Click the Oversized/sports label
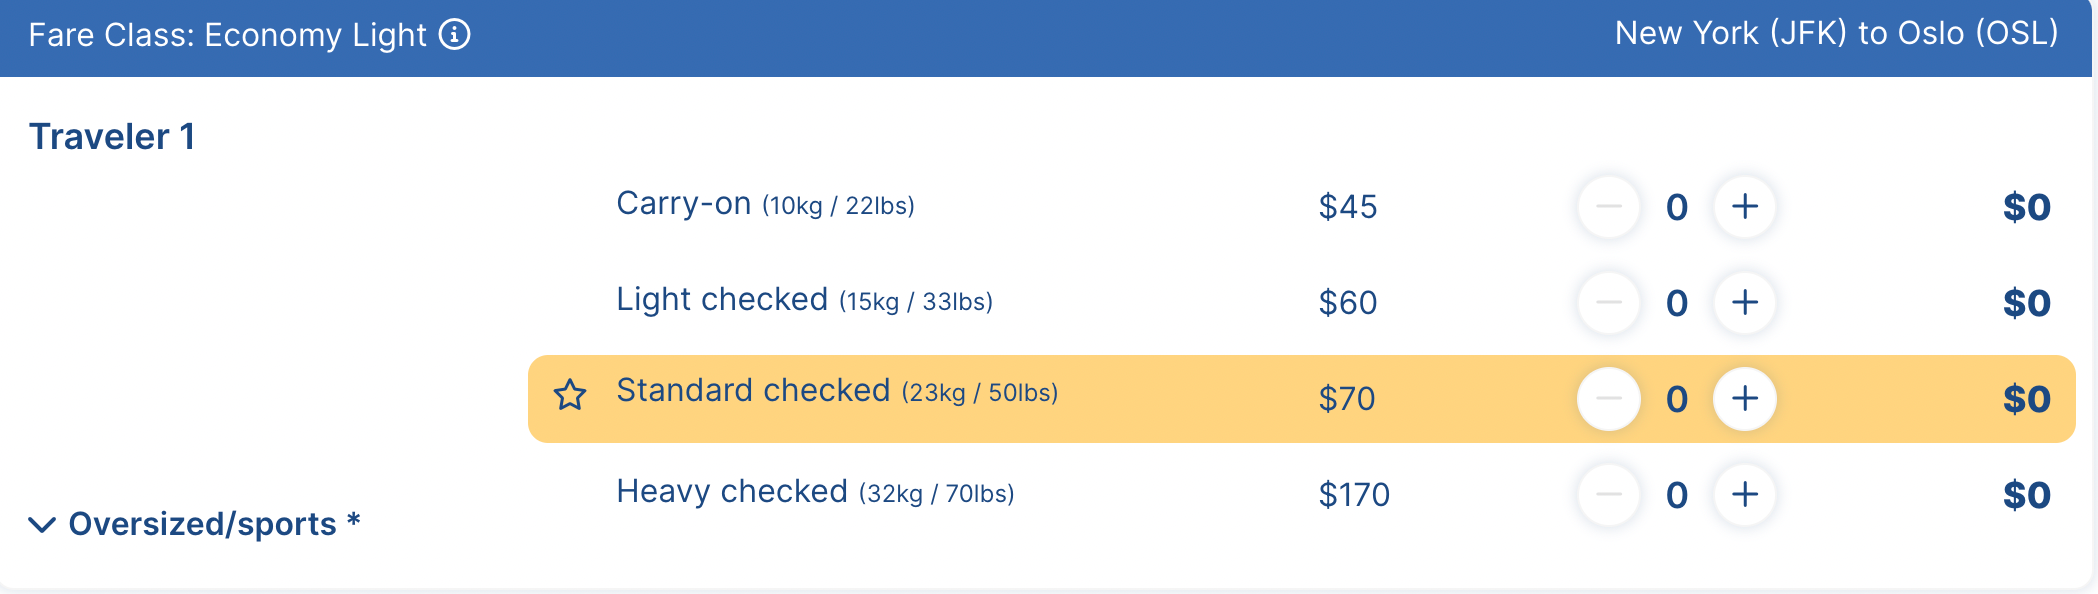 203,524
